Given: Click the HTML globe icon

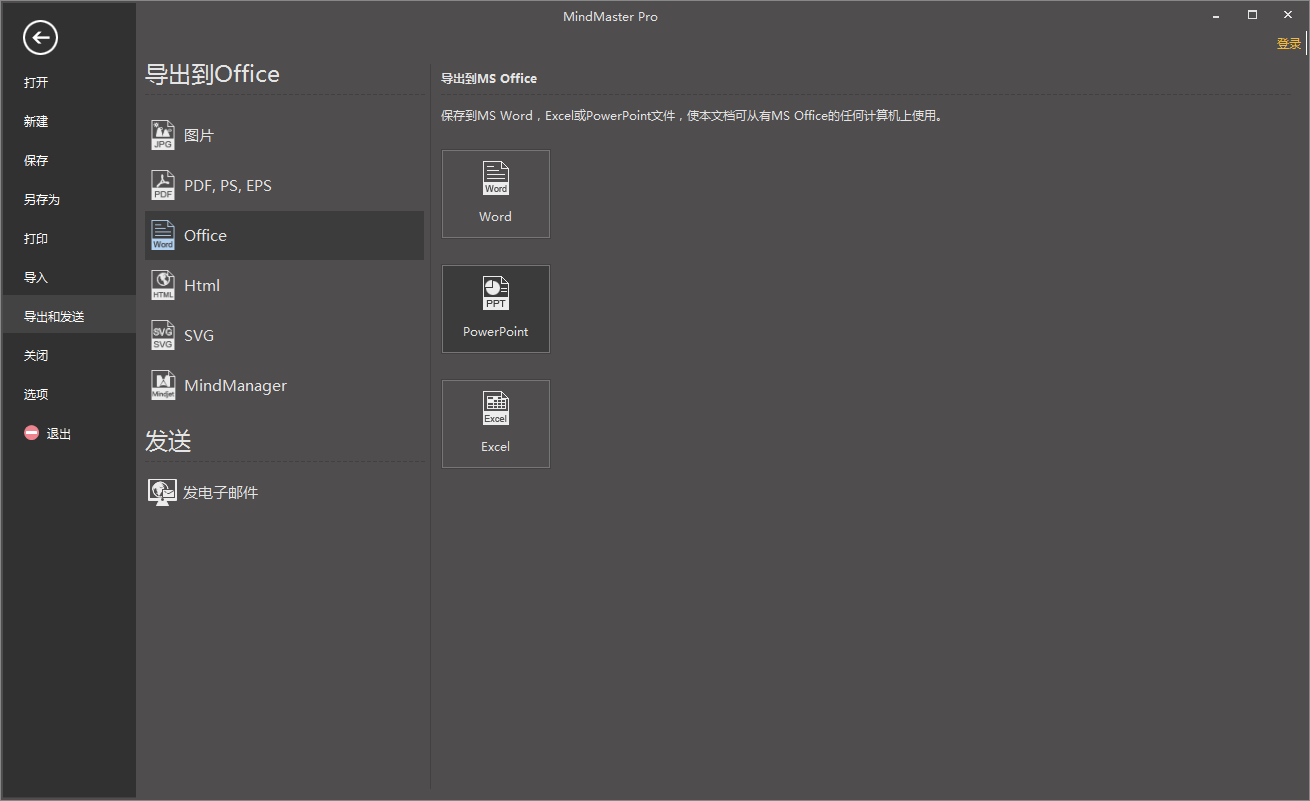Looking at the screenshot, I should point(162,285).
